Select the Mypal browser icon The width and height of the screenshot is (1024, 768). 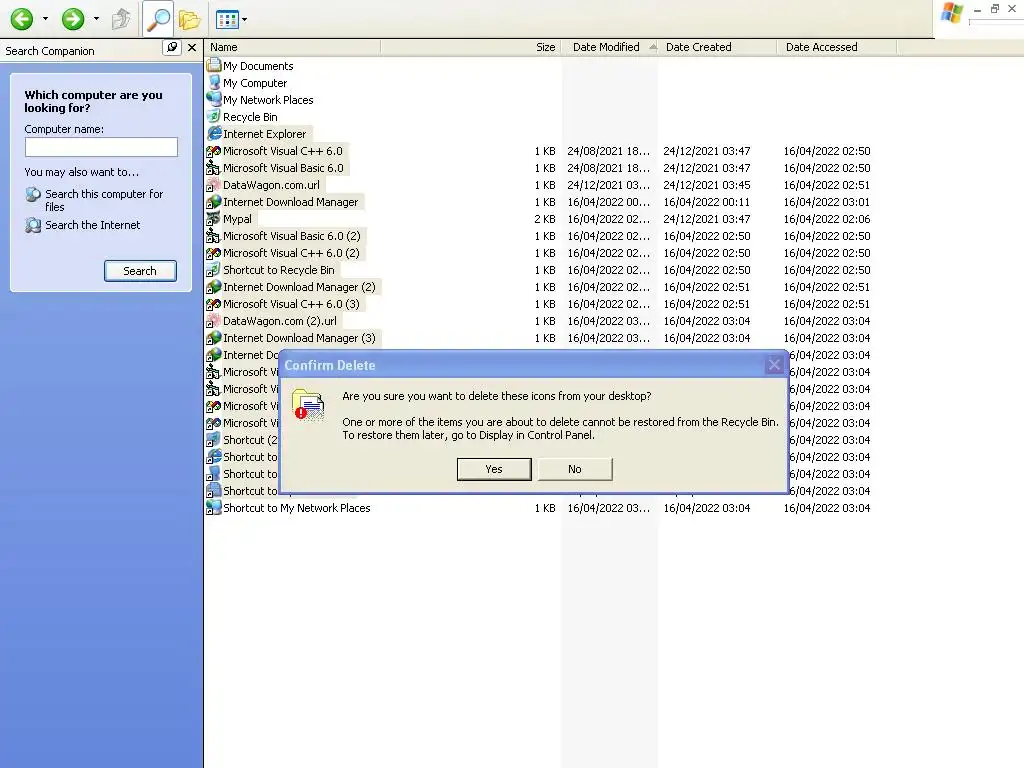tap(214, 219)
